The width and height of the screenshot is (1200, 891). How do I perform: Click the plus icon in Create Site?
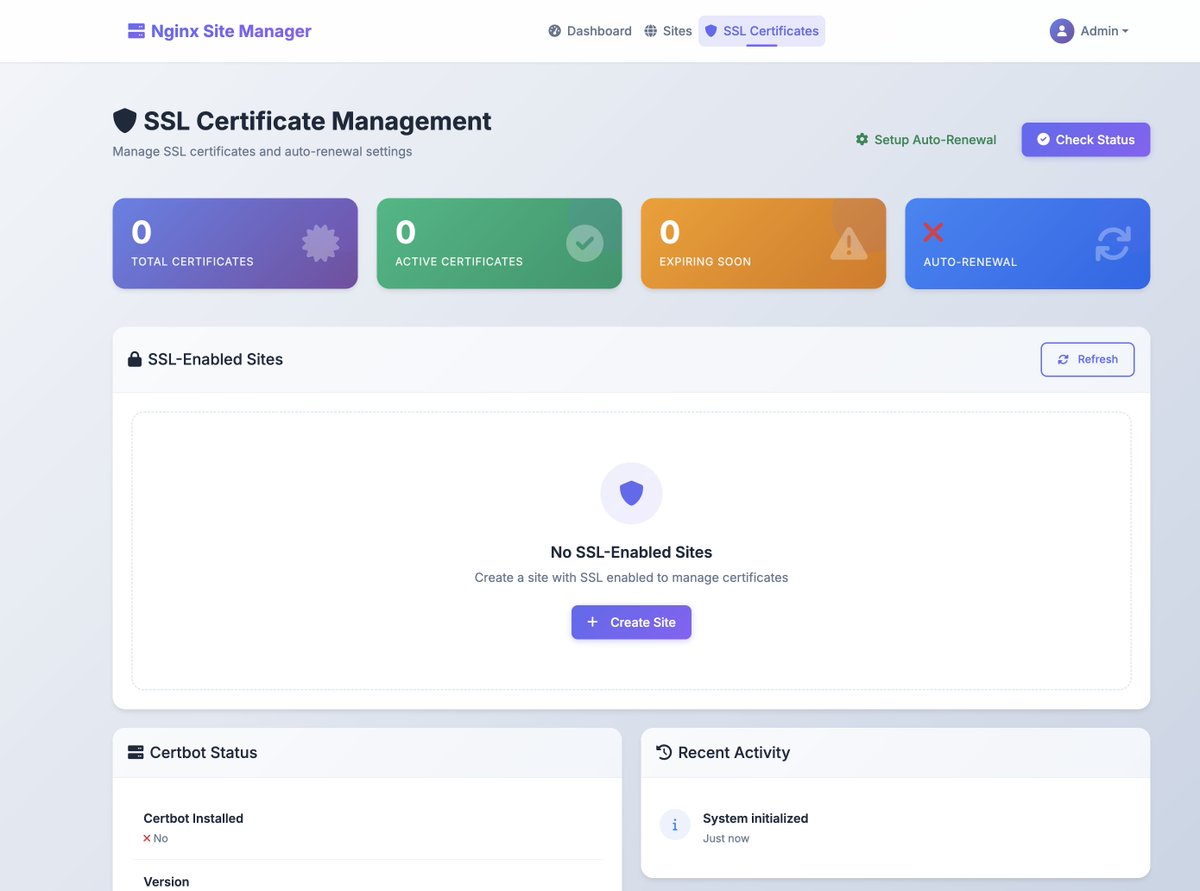click(592, 622)
